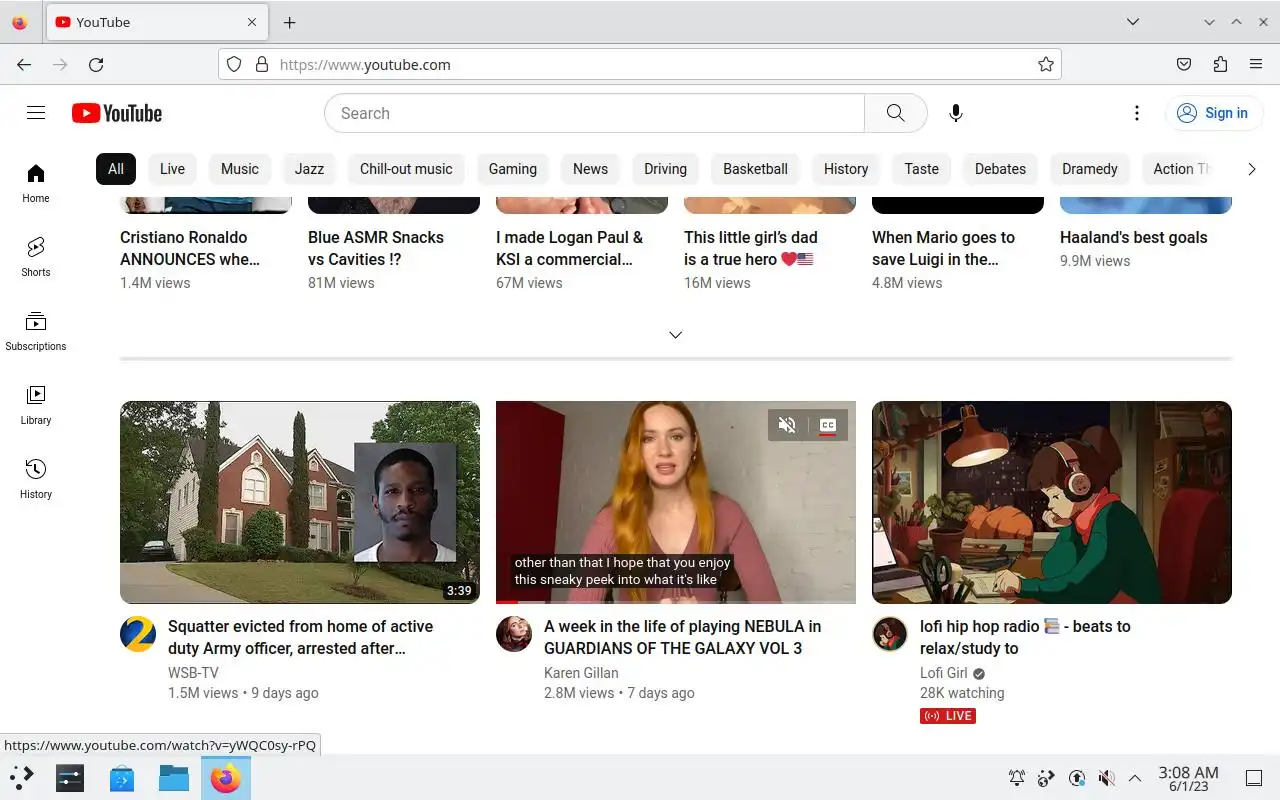Open Blue ASMR Snacks vs Cavities short
The height and width of the screenshot is (800, 1280).
pos(376,248)
